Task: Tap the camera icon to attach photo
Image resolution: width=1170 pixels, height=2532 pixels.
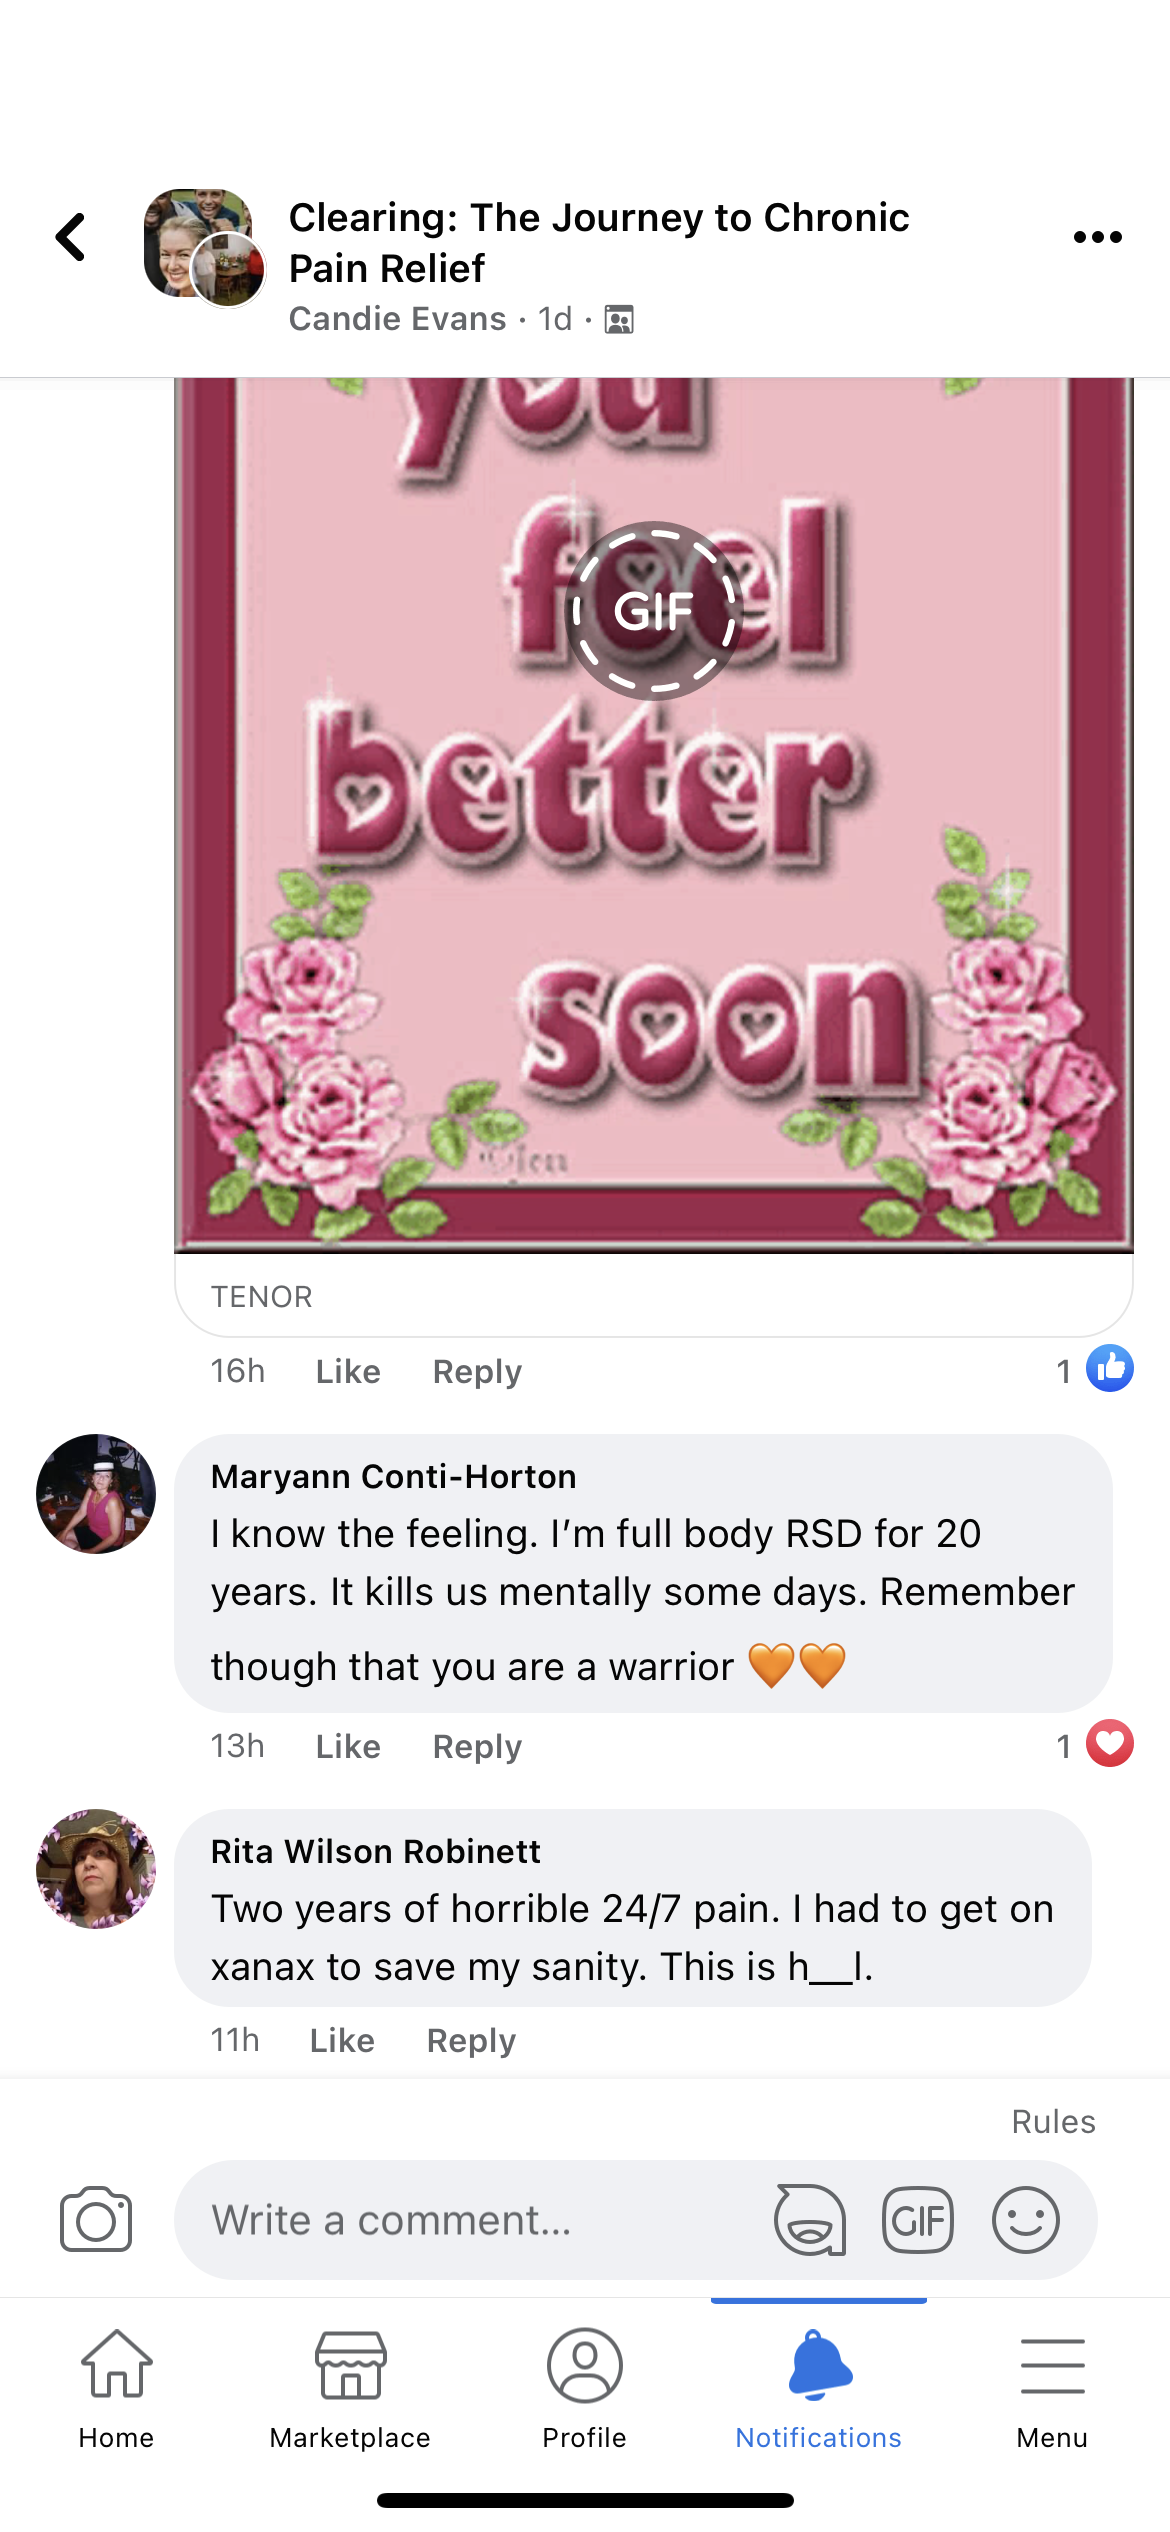Action: click(x=96, y=2219)
